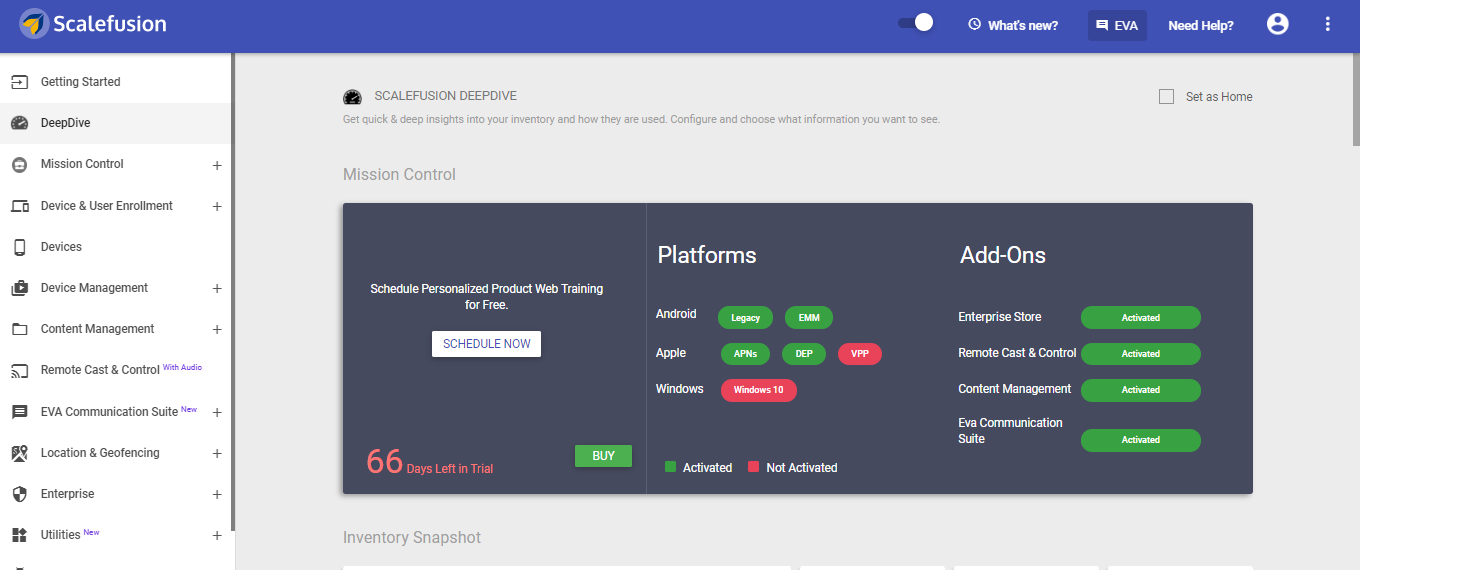Open the three-dot more options menu
The width and height of the screenshot is (1480, 570).
tap(1328, 24)
